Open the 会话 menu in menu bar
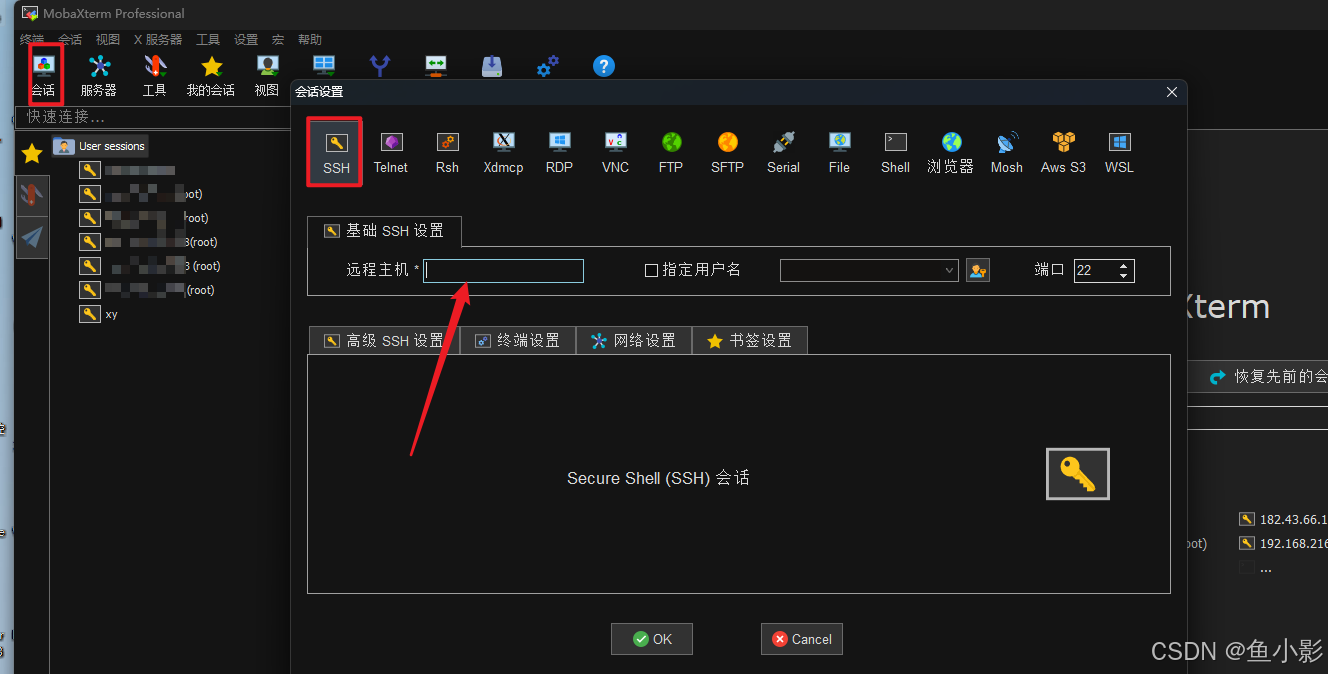 coord(70,40)
